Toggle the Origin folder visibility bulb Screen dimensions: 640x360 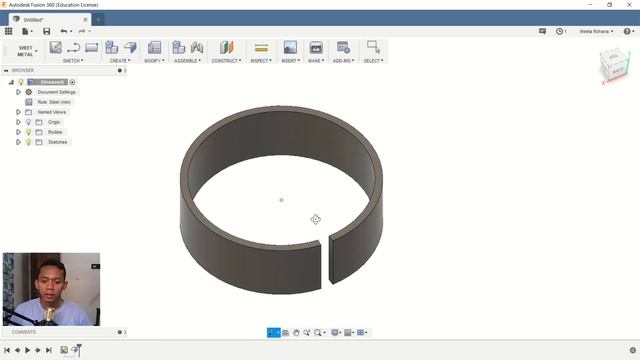point(28,122)
